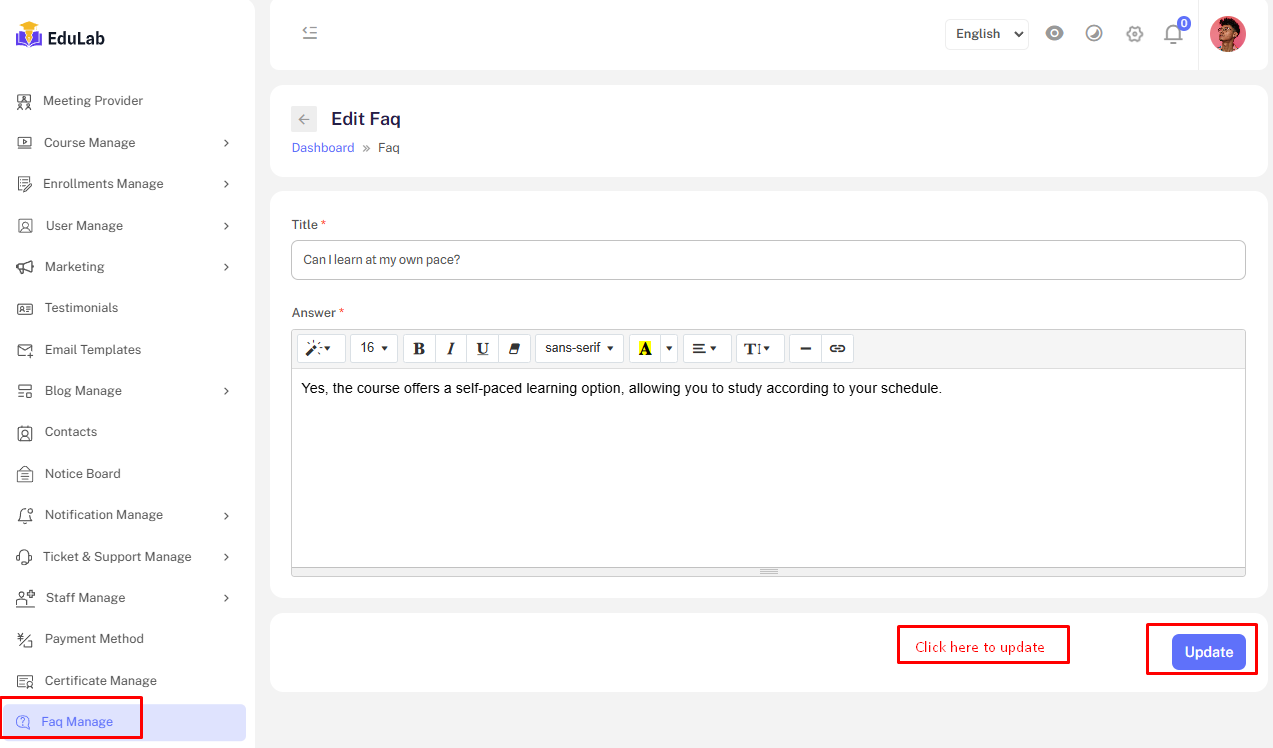Follow the Dashboard breadcrumb link
The height and width of the screenshot is (748, 1273).
click(323, 148)
